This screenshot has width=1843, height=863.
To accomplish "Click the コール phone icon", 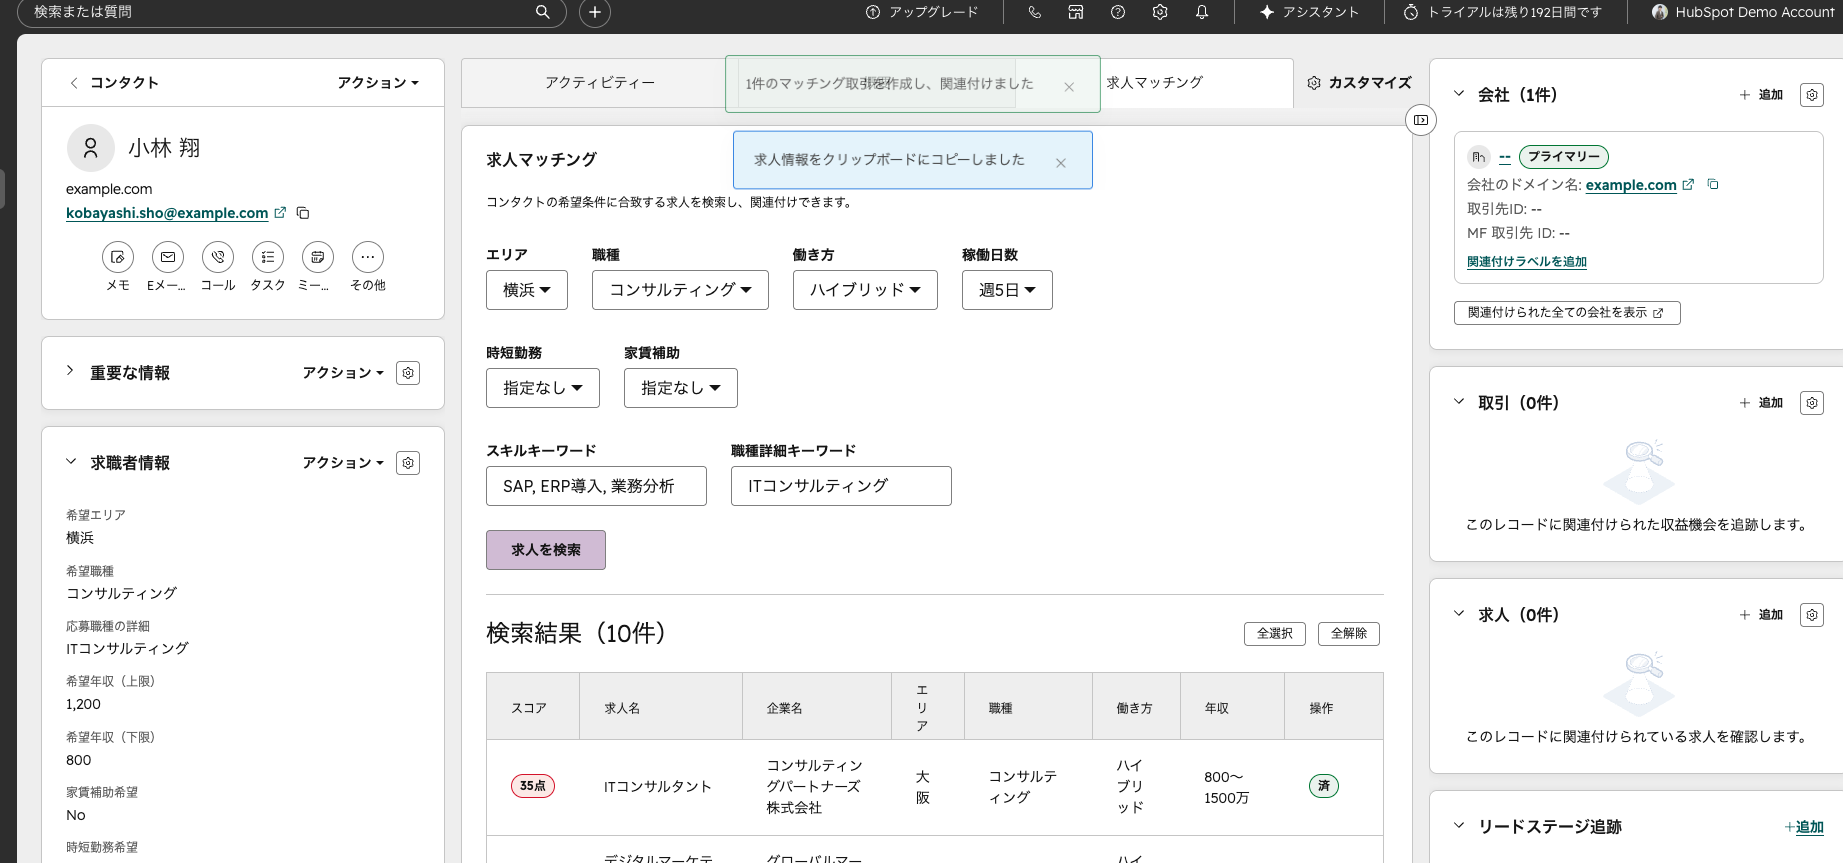I will (x=218, y=257).
